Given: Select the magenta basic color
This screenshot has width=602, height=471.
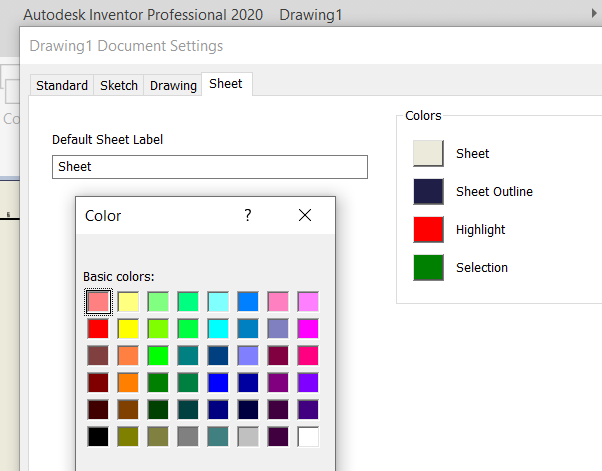Looking at the screenshot, I should (x=308, y=328).
